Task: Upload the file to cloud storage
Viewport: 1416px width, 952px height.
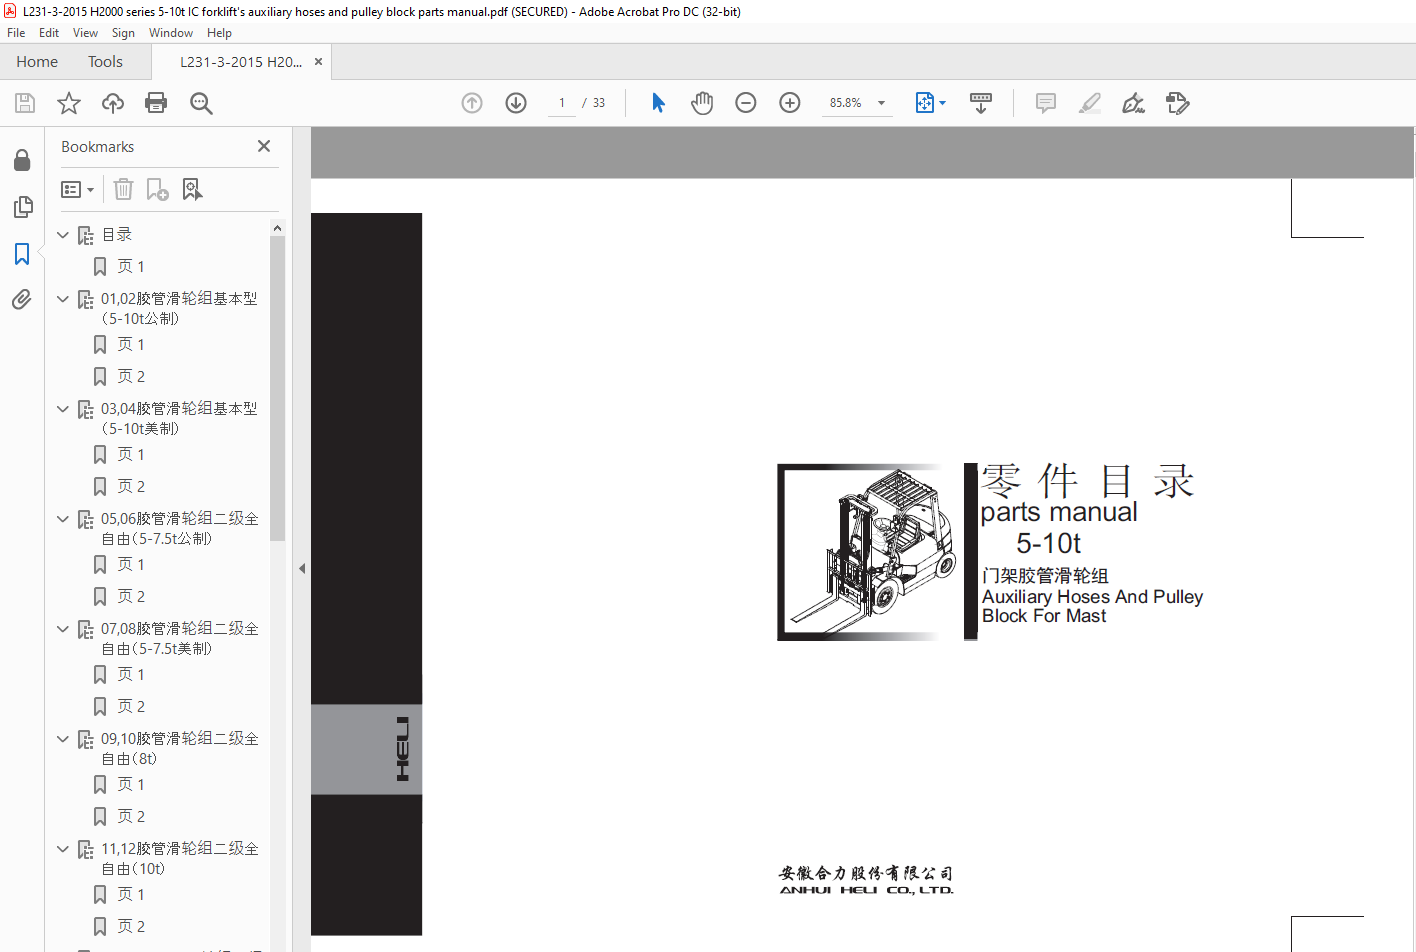Action: tap(113, 103)
